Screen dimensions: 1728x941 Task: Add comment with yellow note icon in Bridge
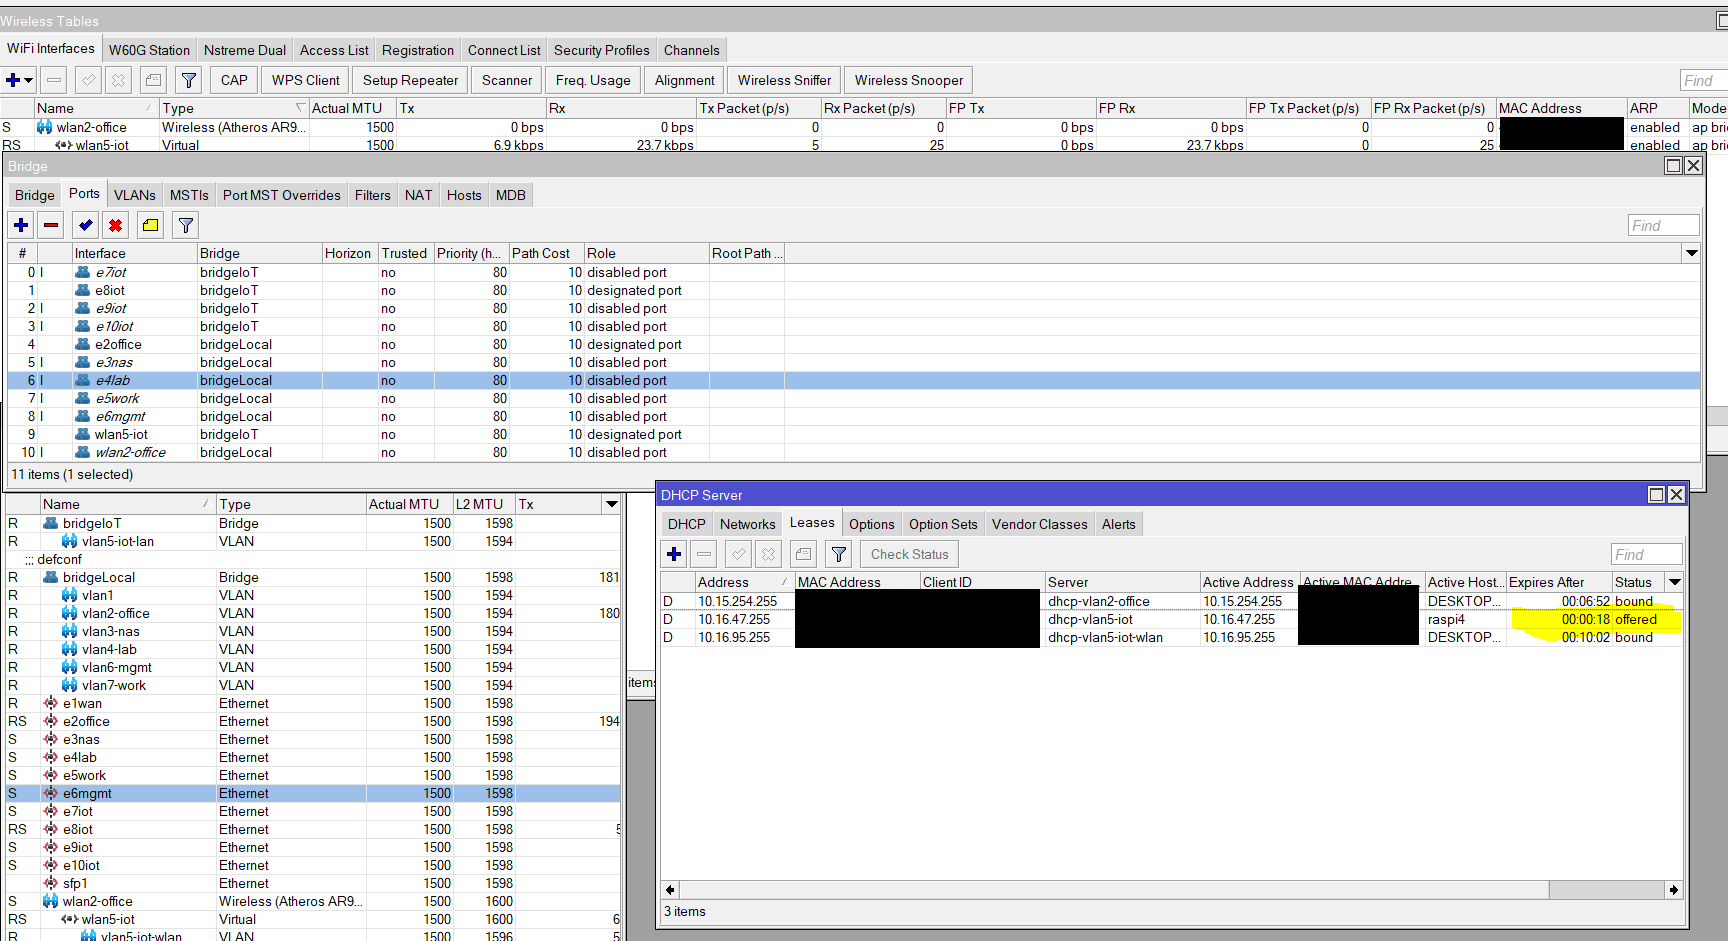pyautogui.click(x=150, y=225)
